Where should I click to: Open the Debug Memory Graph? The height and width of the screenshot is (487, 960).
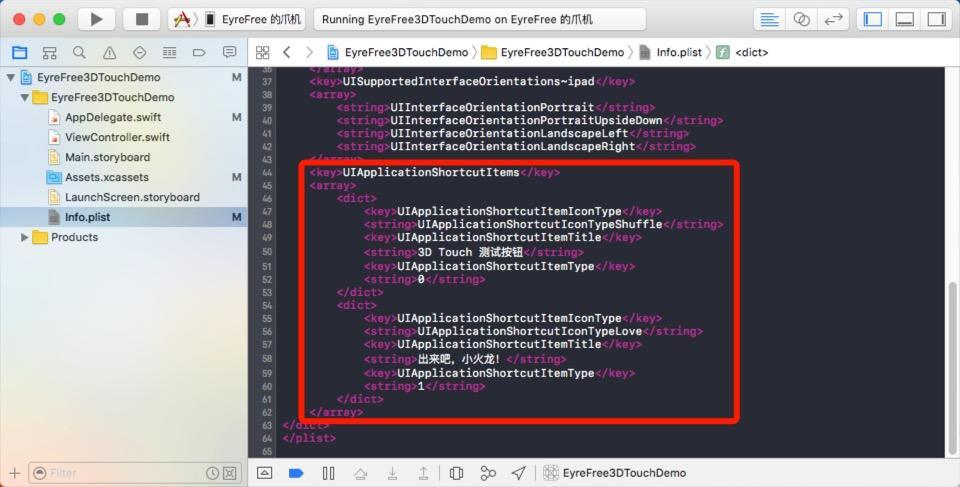tap(488, 473)
